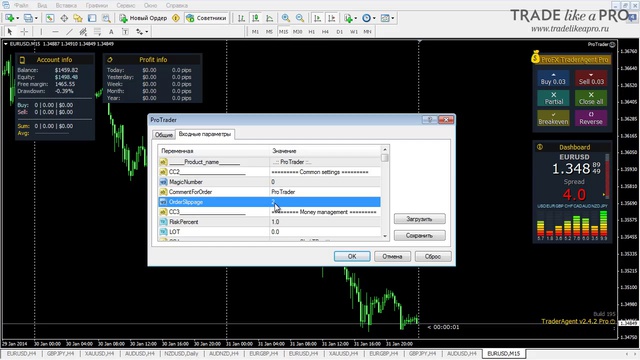Click the Buy 0.03 panel button

[553, 78]
